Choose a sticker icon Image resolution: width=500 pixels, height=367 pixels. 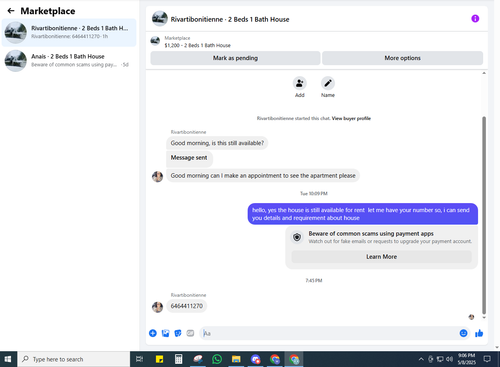pyautogui.click(x=178, y=333)
